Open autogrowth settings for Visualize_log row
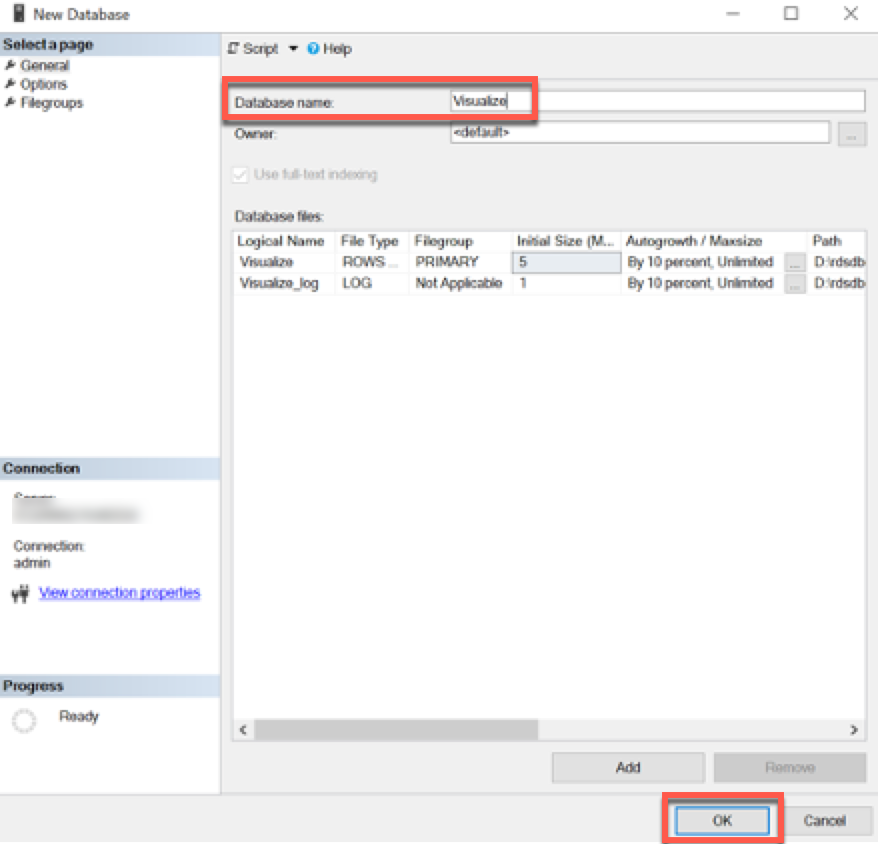The height and width of the screenshot is (844, 878). 795,284
